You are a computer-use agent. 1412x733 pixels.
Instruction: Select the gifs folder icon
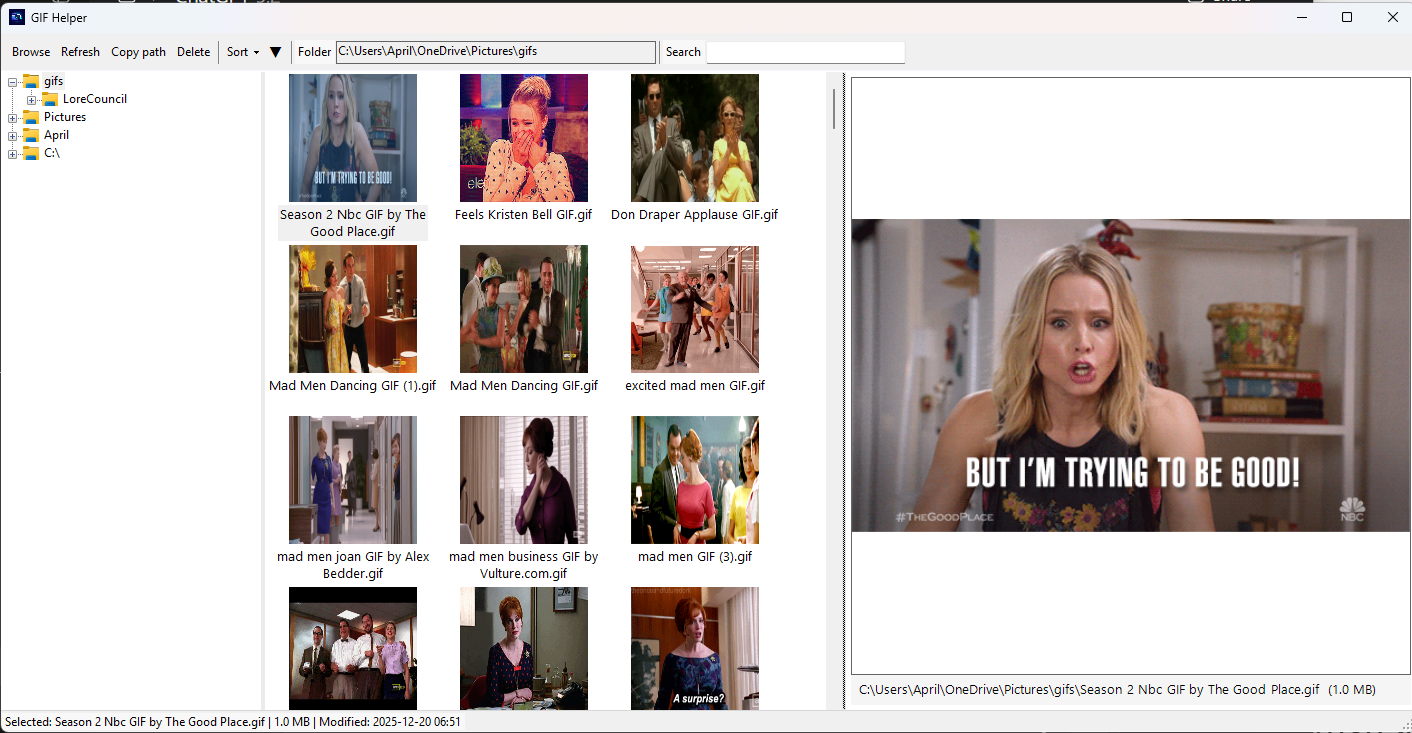(x=31, y=81)
